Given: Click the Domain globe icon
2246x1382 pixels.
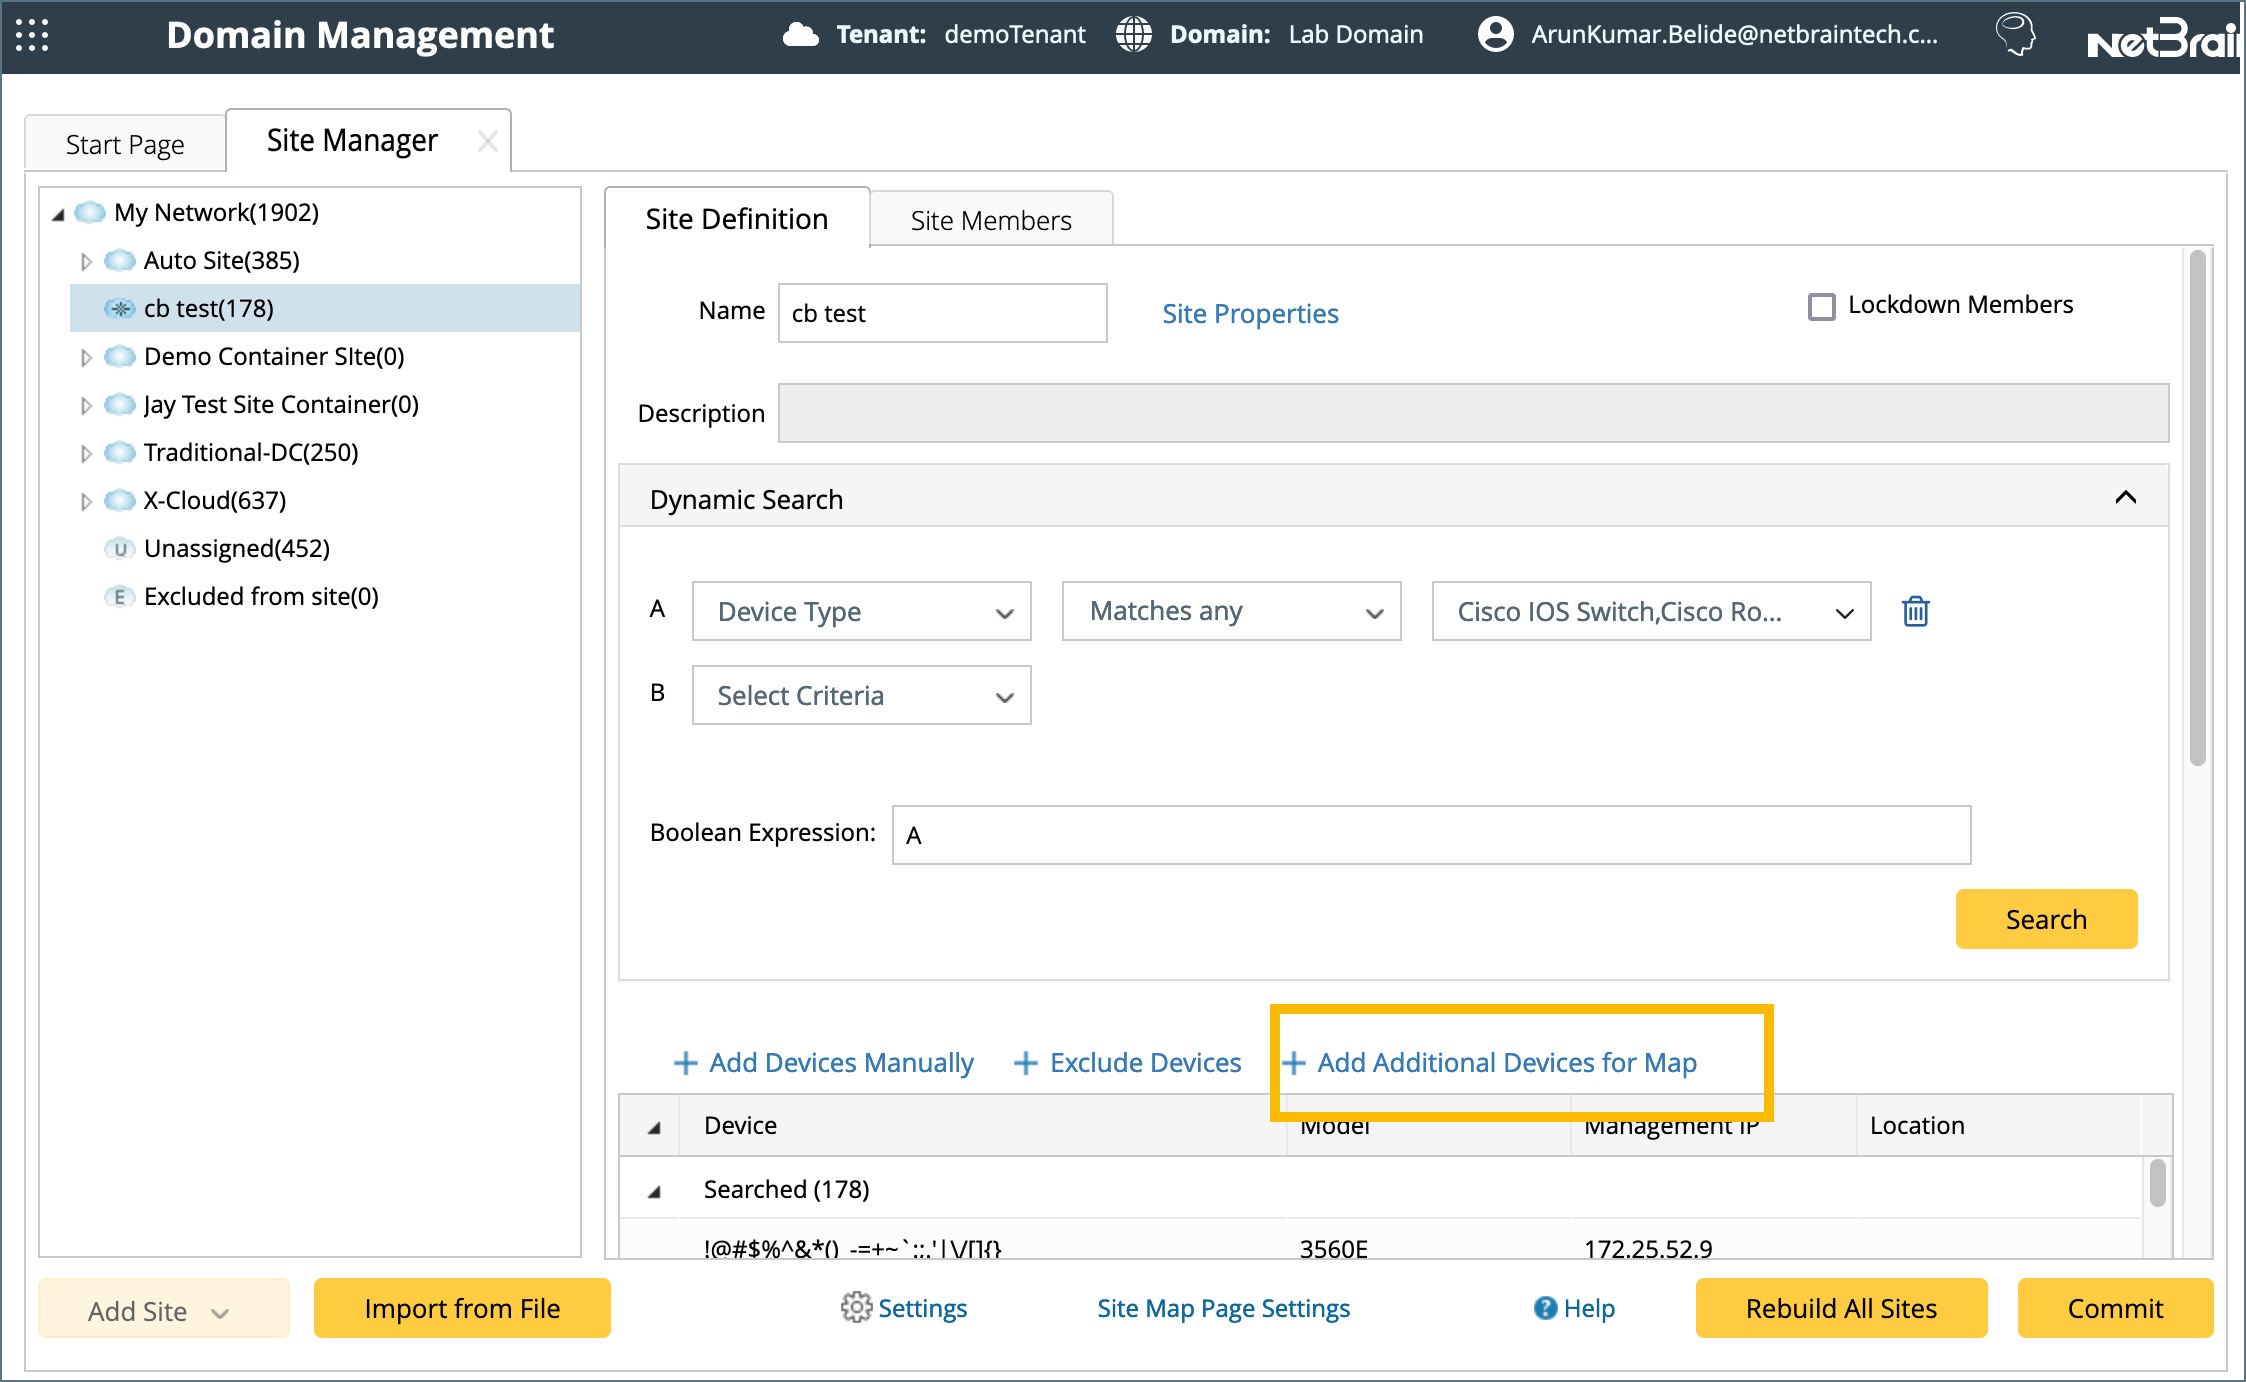Looking at the screenshot, I should tap(1133, 35).
